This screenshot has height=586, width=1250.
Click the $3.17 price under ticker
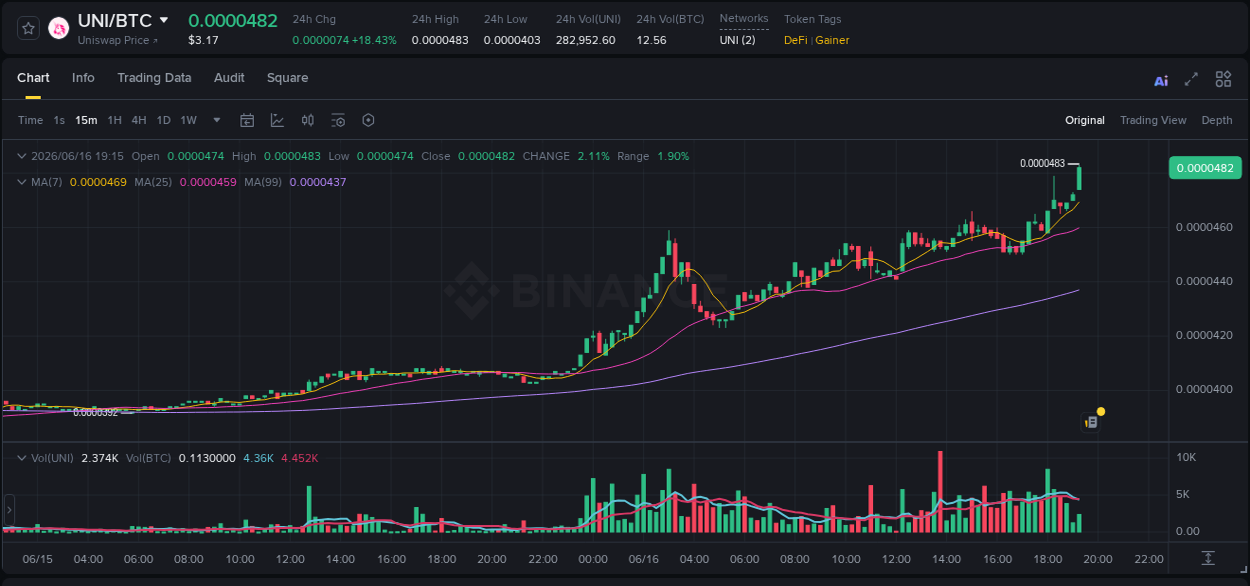pos(203,40)
